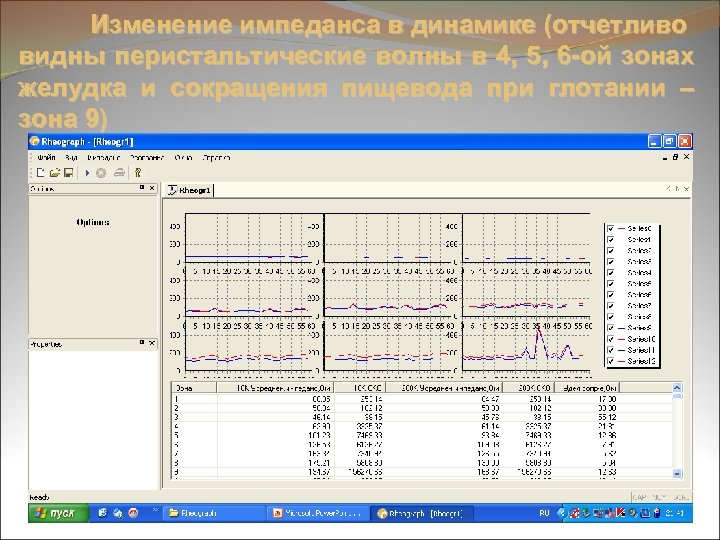Click the Save (floppy disk) toolbar icon

pyautogui.click(x=68, y=173)
